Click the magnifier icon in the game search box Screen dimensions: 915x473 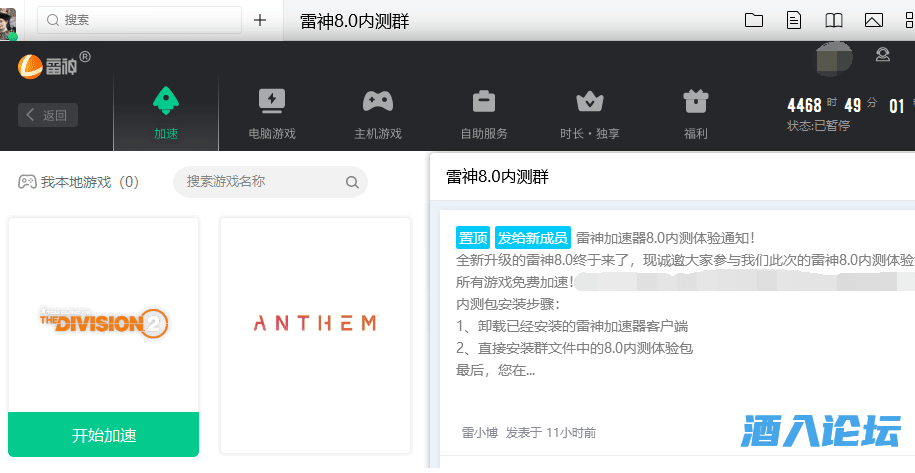coord(352,182)
